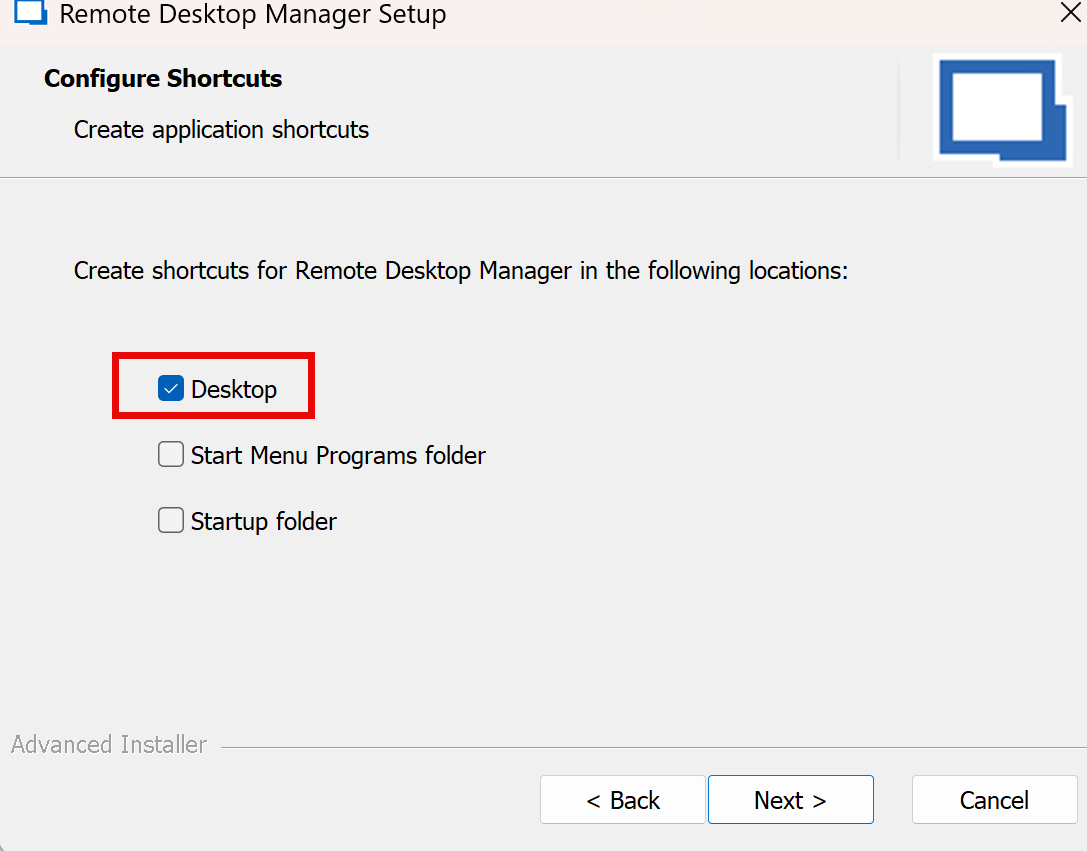Viewport: 1087px width, 851px height.
Task: Click the Remote Desktop Manager title bar icon
Action: click(x=31, y=14)
